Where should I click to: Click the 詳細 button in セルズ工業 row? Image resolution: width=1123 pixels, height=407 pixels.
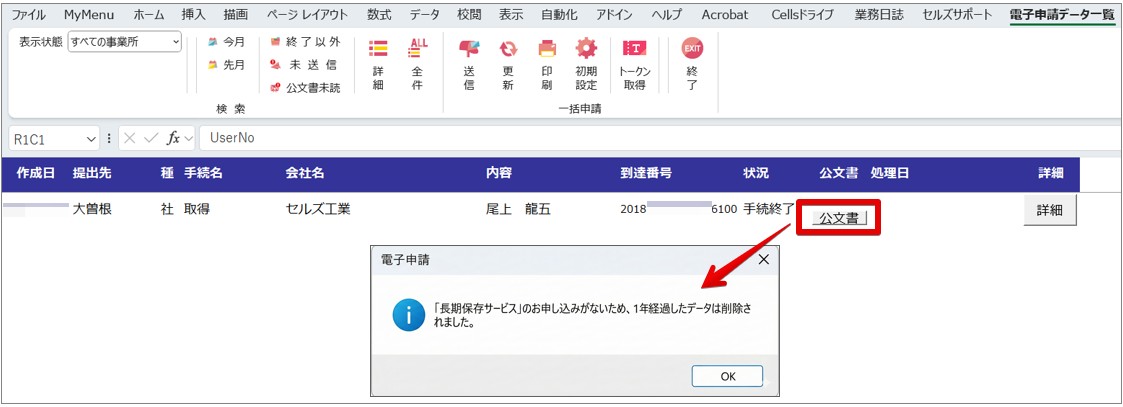[x=1051, y=210]
